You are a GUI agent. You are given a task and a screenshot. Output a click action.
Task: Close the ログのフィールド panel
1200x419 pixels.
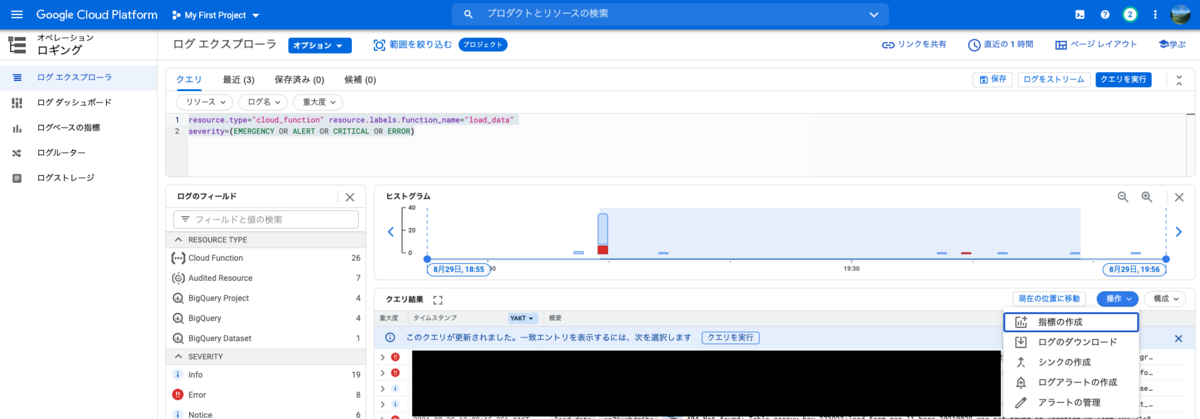point(350,197)
